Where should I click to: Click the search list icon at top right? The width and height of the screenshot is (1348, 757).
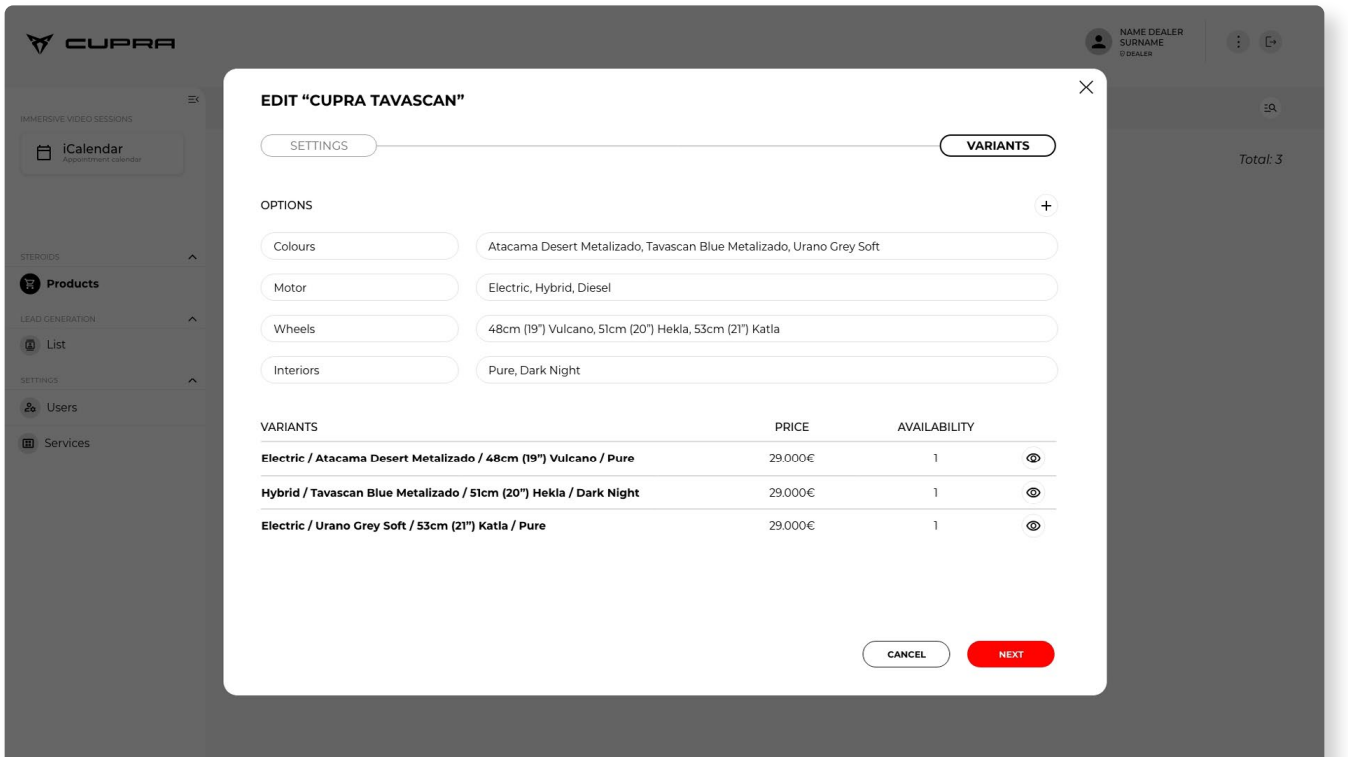[x=1270, y=108]
